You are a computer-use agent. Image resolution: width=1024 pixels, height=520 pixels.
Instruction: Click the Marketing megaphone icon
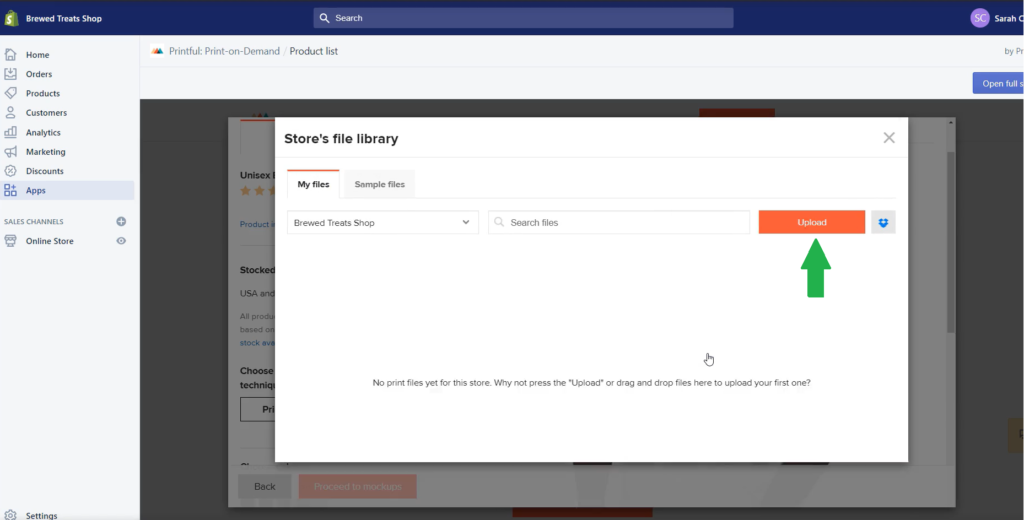point(10,152)
